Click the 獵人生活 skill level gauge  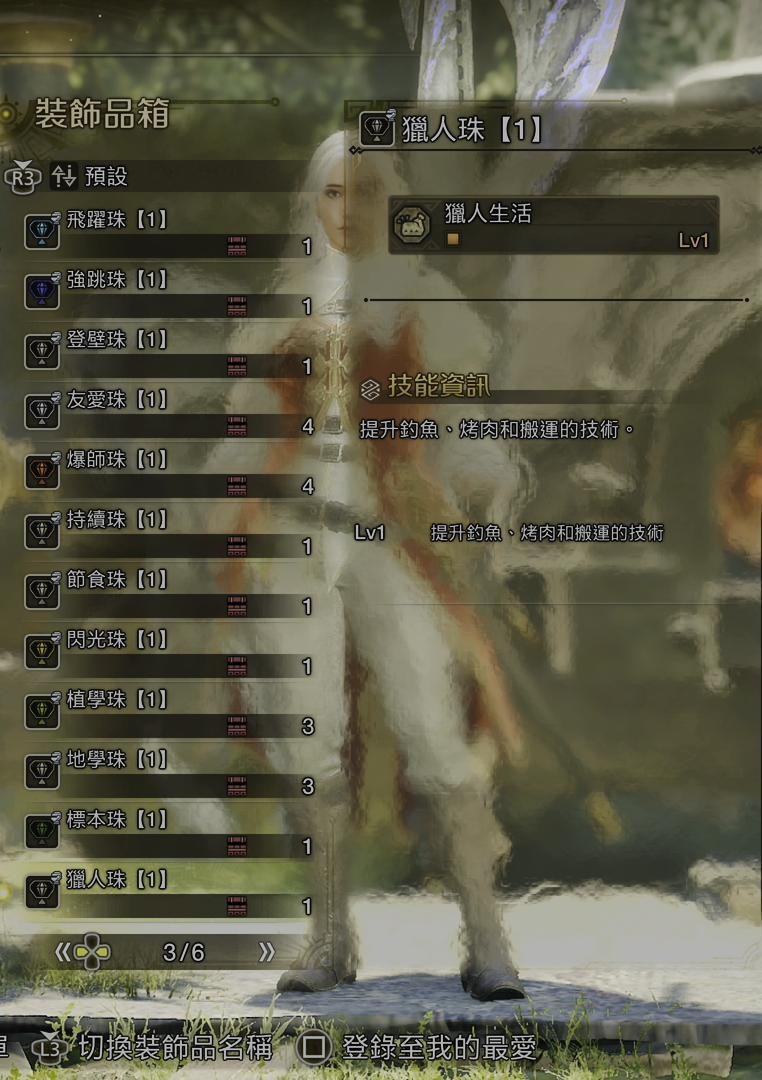453,239
